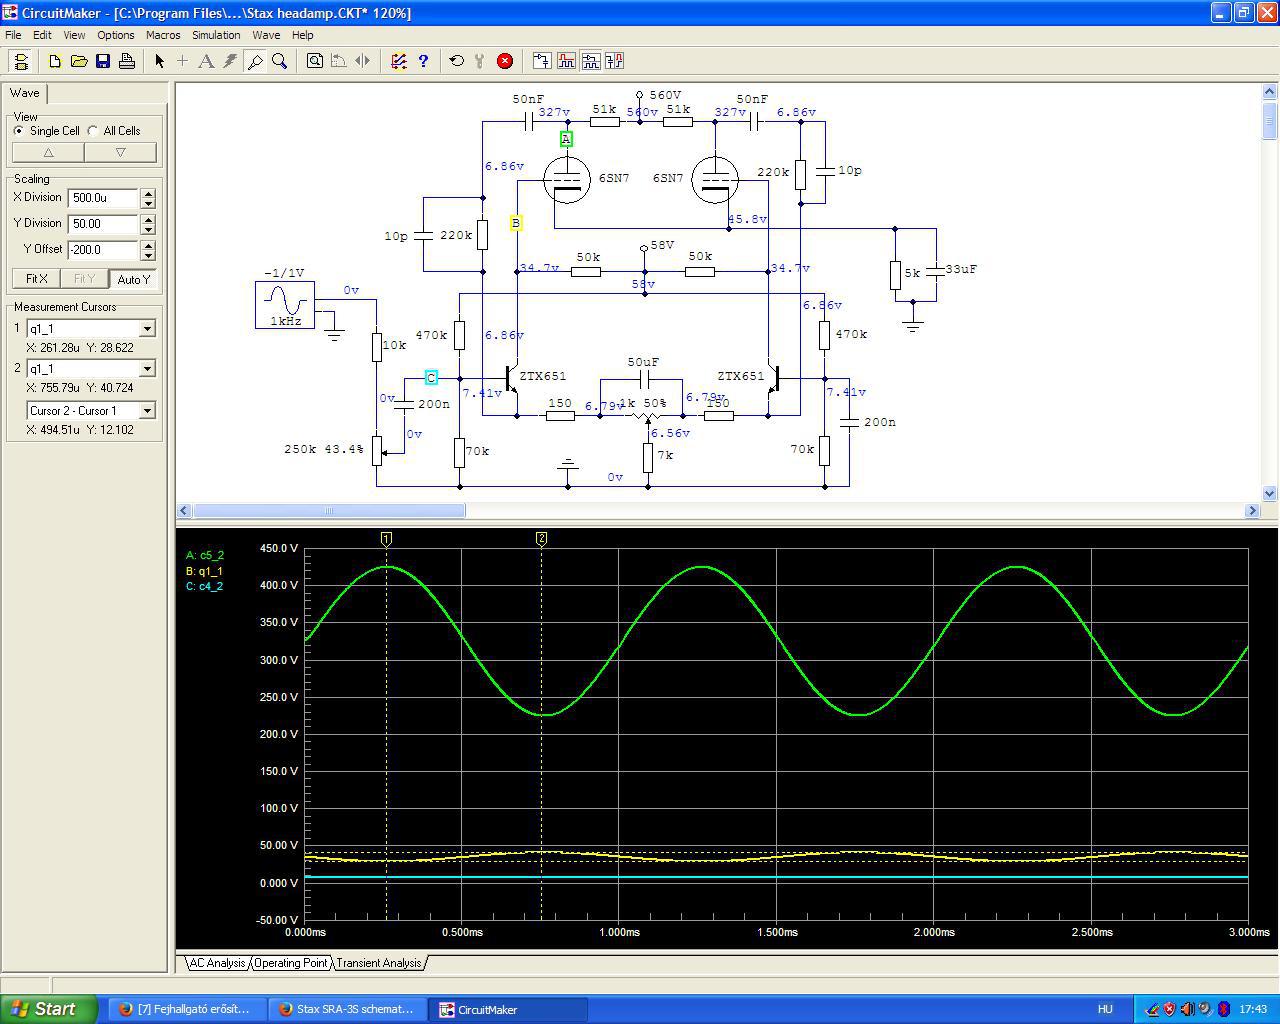Increase Y Offset with up spinner
Viewport: 1280px width, 1024px height.
point(149,246)
